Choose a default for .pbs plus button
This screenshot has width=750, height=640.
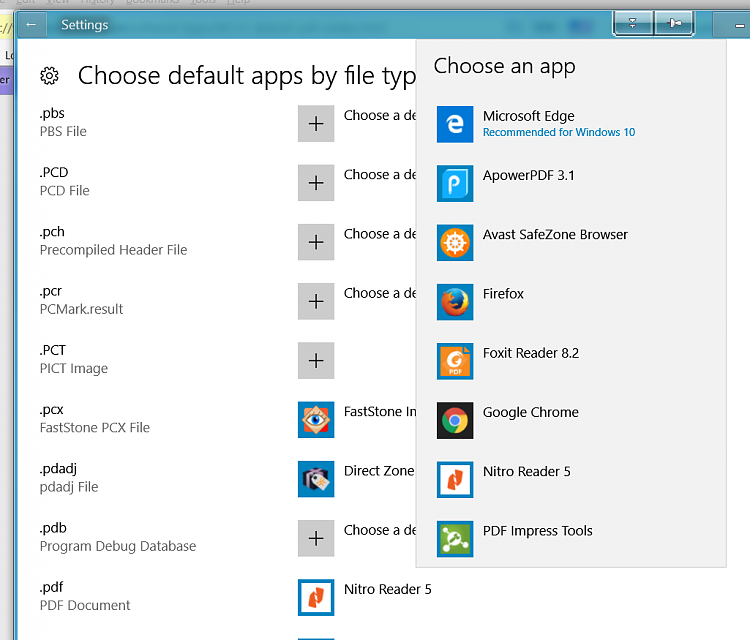coord(316,123)
